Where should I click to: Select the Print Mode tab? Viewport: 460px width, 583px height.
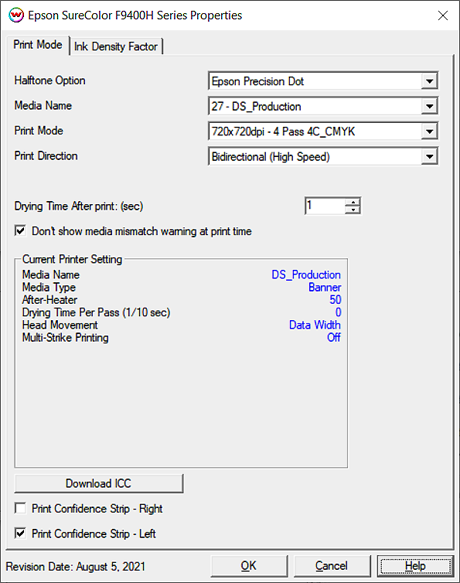coord(38,45)
